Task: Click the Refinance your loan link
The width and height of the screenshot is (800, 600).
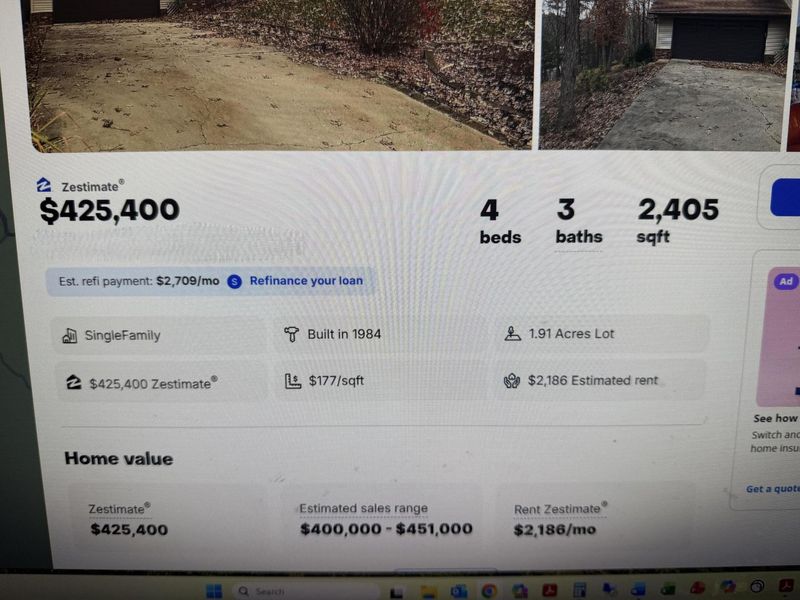Action: click(306, 281)
